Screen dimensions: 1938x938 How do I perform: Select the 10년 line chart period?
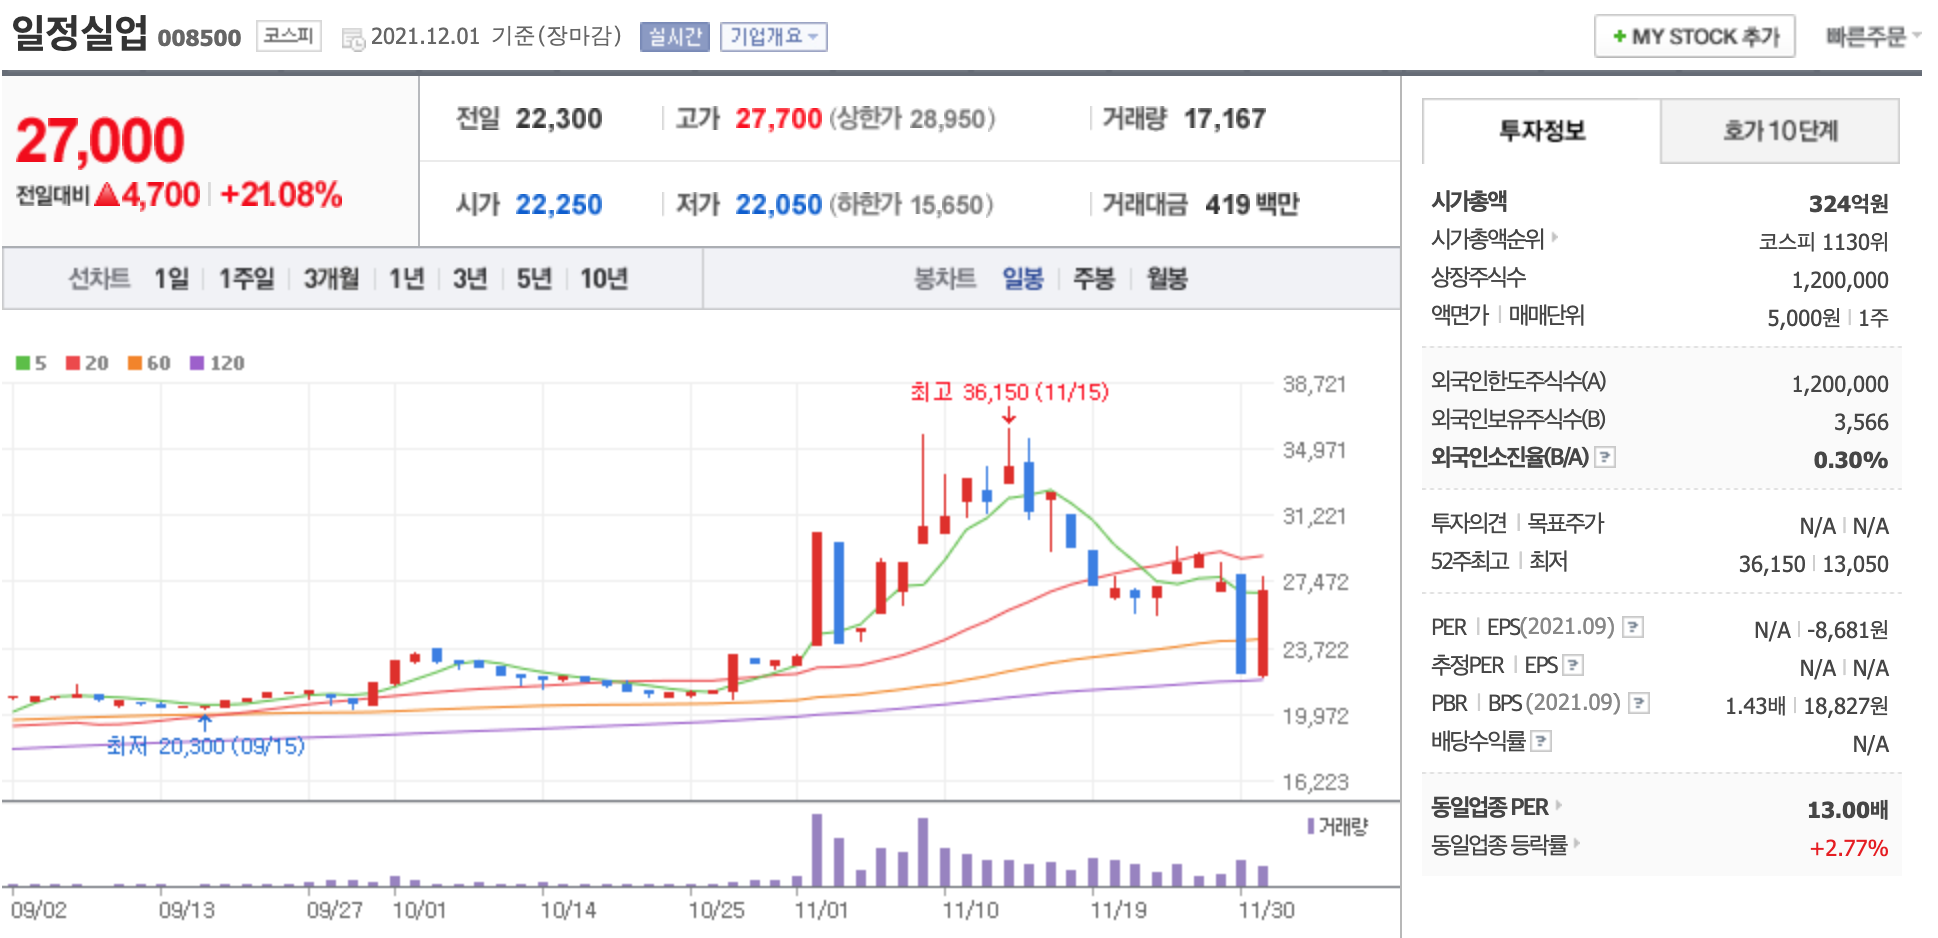(604, 279)
